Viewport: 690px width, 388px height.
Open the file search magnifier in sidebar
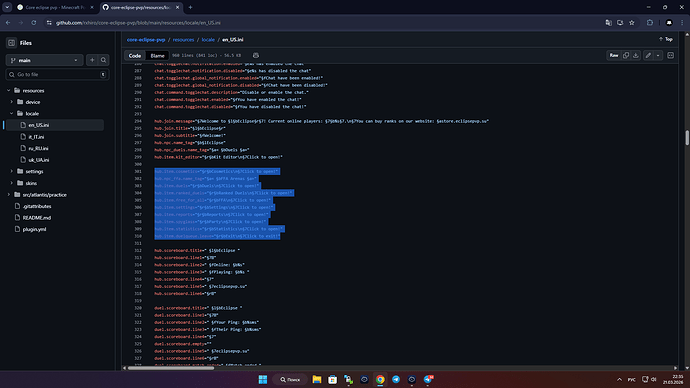103,60
